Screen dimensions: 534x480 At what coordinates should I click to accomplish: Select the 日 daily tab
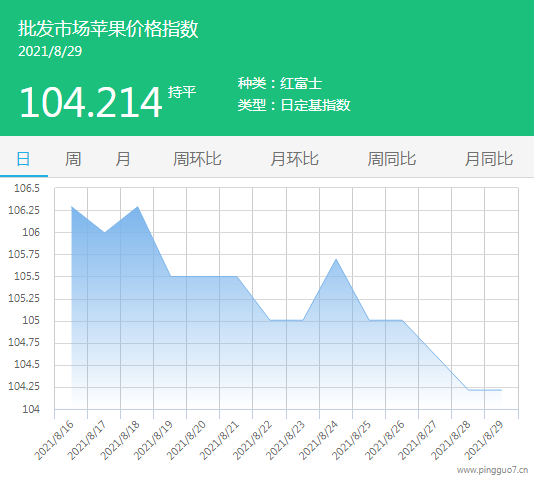click(x=23, y=159)
